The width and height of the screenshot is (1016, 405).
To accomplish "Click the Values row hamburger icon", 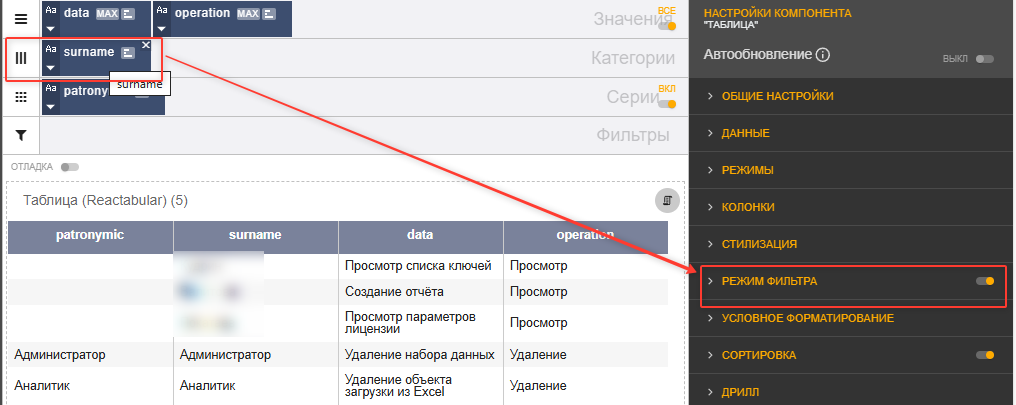I will tap(20, 19).
